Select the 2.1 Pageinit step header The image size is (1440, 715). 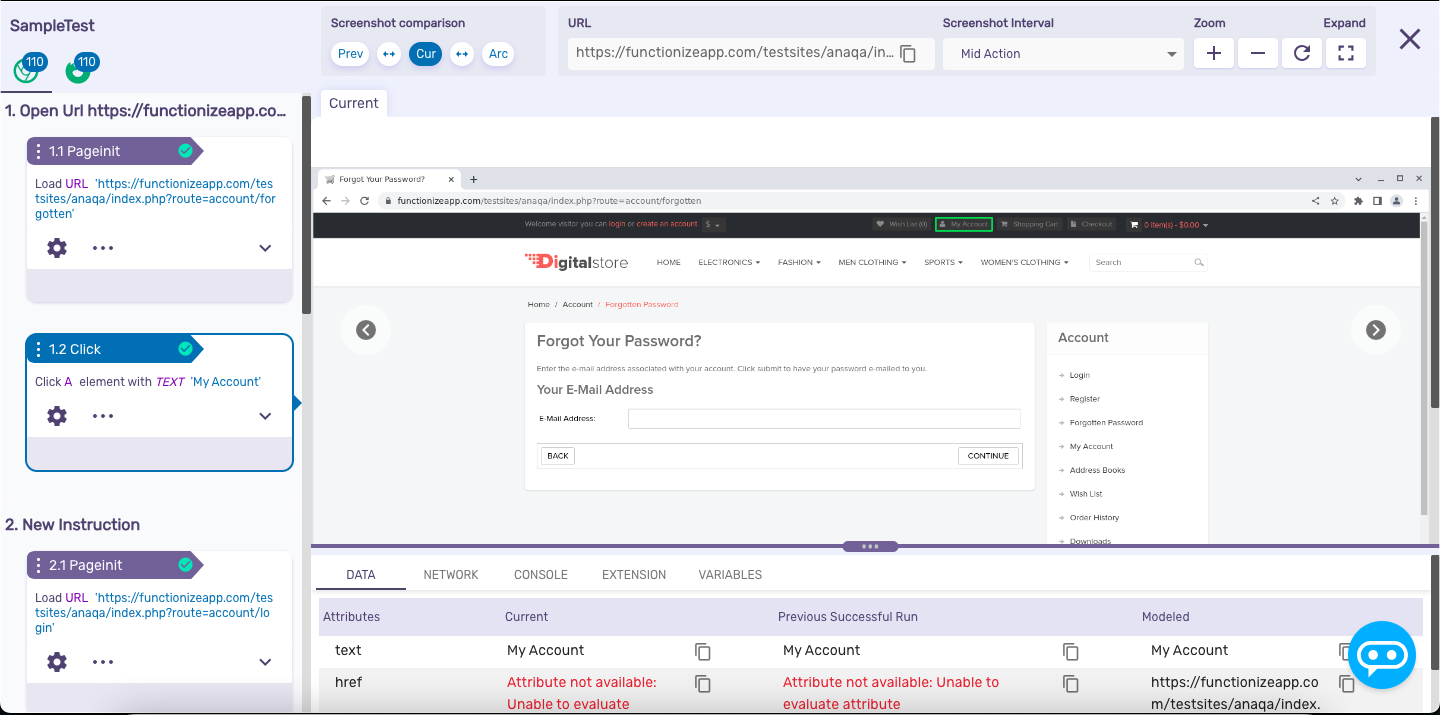[x=114, y=565]
